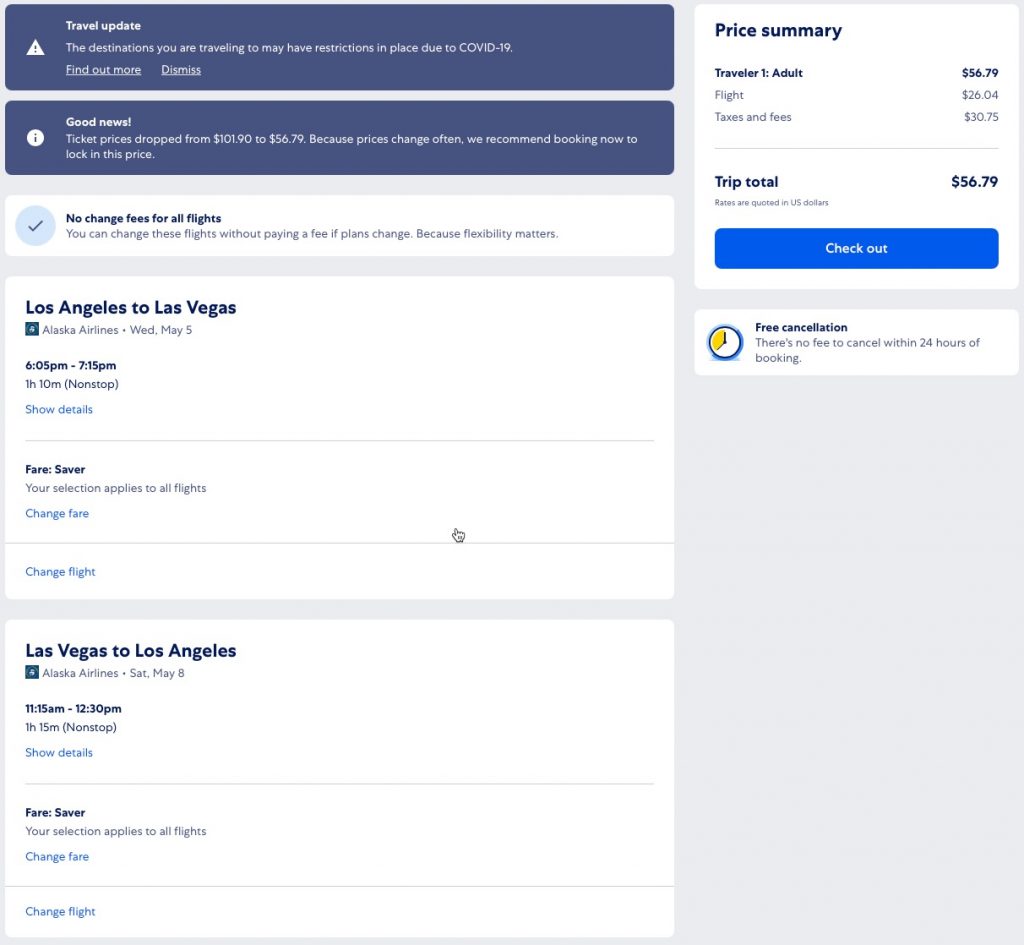Expand Show details for Los Angeles to Las Vegas

coord(59,409)
